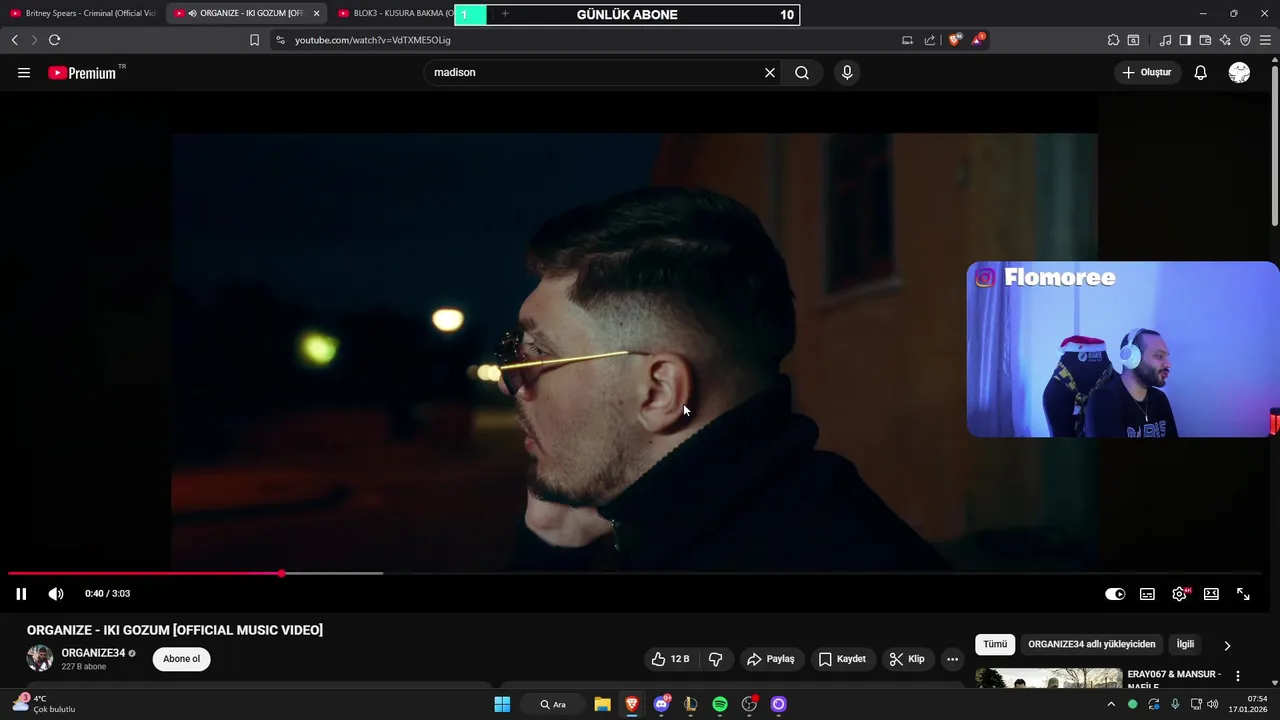The image size is (1280, 720).
Task: Open Discord from taskbar
Action: tap(661, 704)
